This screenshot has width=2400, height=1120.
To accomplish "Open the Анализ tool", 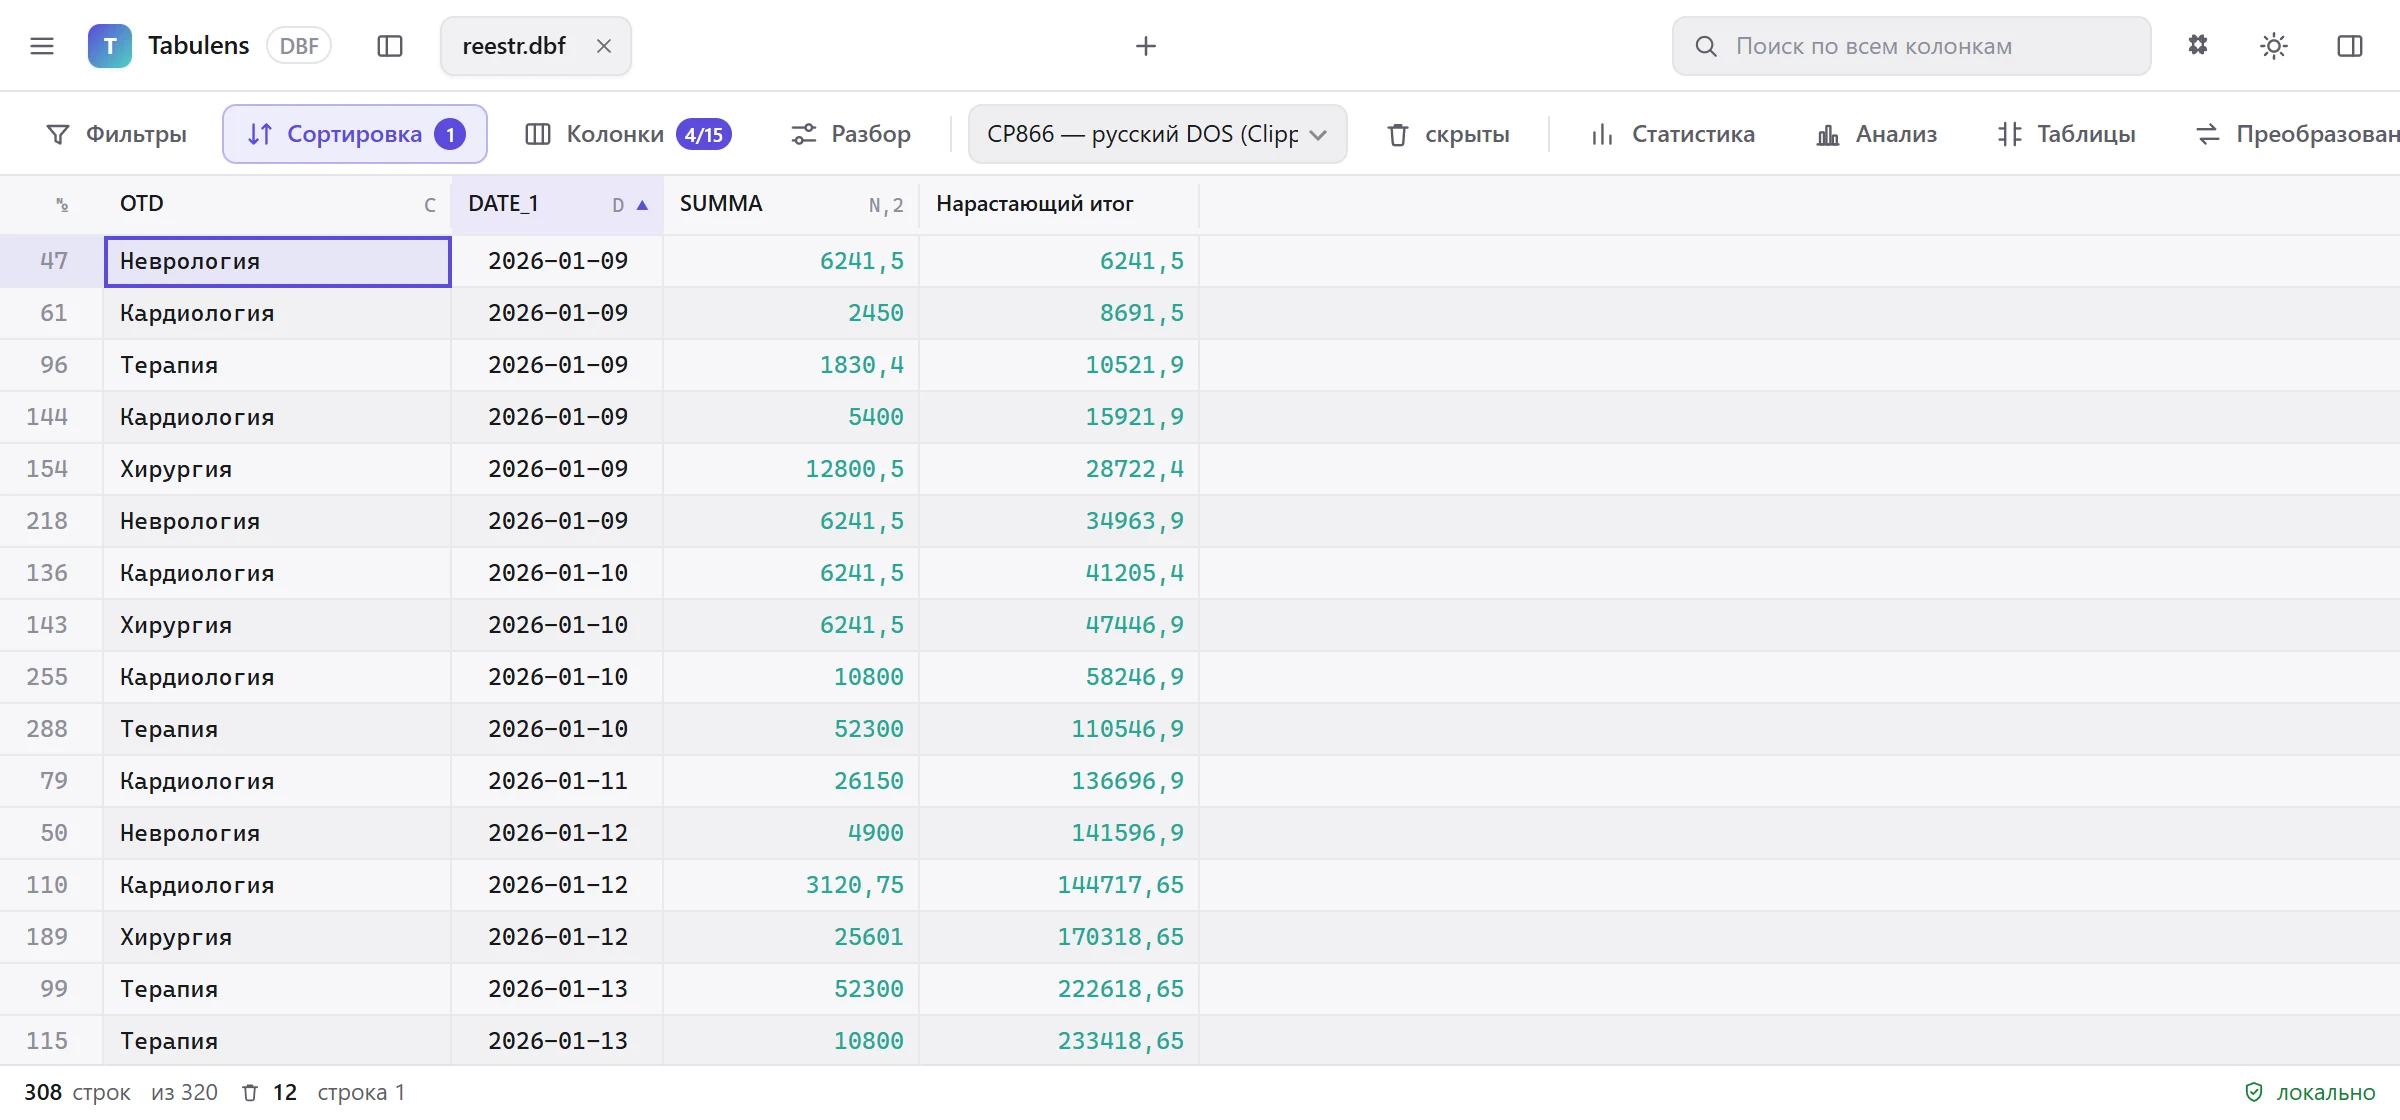I will point(1876,134).
